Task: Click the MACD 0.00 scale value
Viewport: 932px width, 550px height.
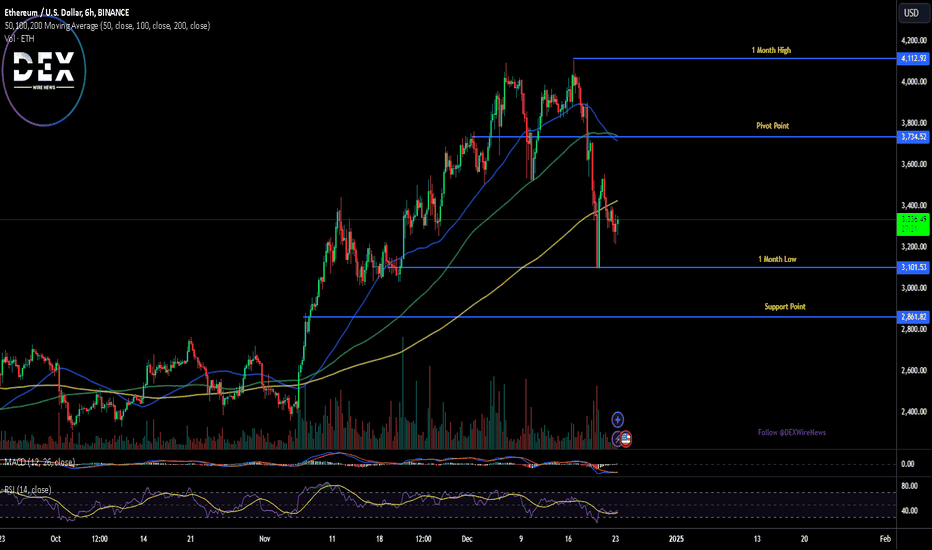Action: 908,464
